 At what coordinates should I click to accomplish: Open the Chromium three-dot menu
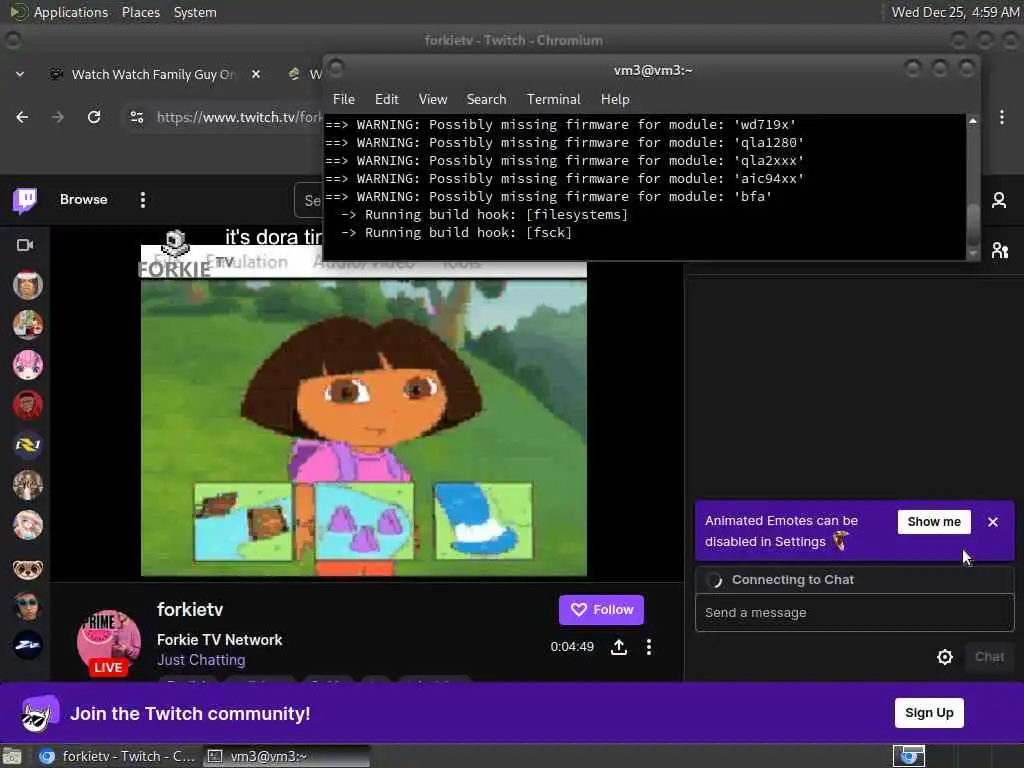pos(1002,117)
